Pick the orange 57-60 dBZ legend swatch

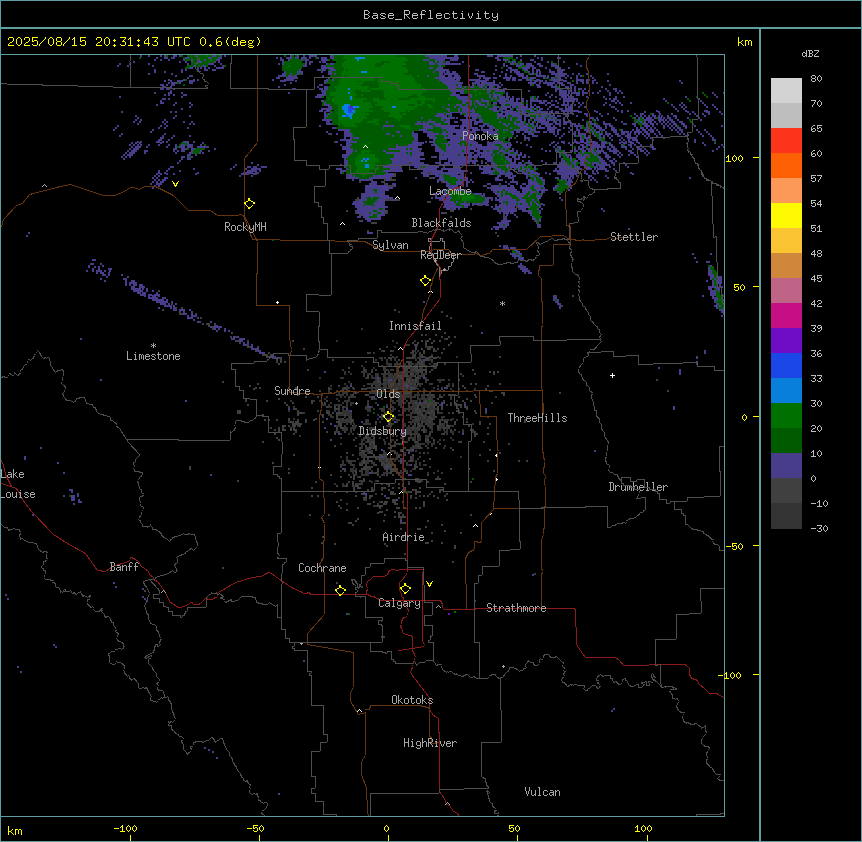(x=786, y=165)
